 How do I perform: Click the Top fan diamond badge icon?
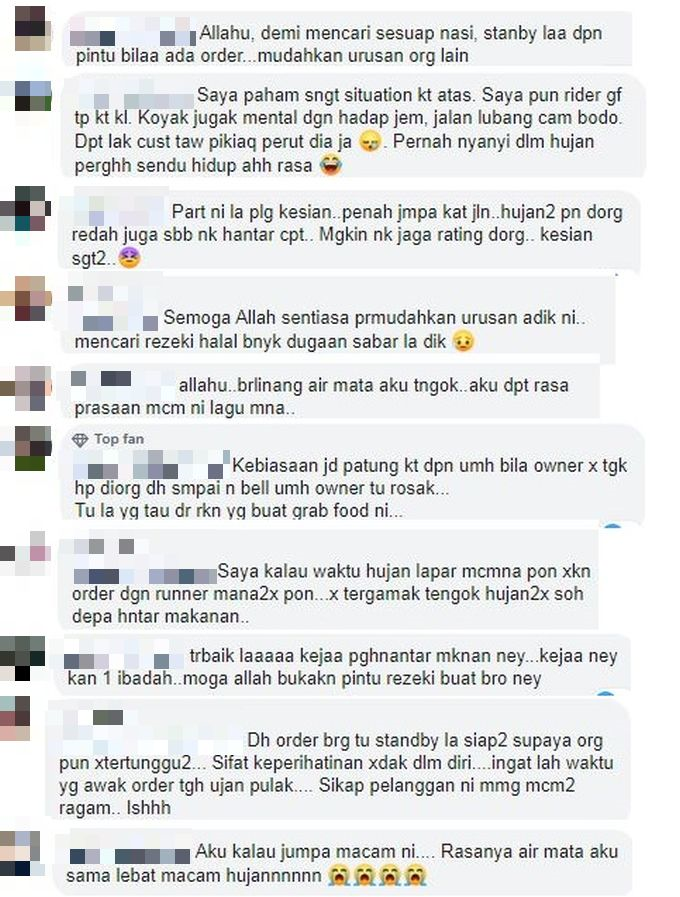pyautogui.click(x=80, y=440)
